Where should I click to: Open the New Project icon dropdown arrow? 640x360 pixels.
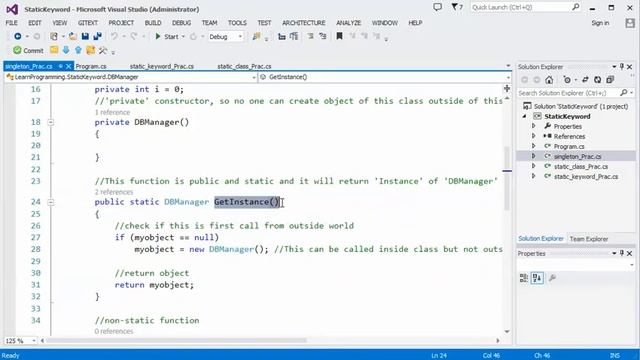coord(63,37)
